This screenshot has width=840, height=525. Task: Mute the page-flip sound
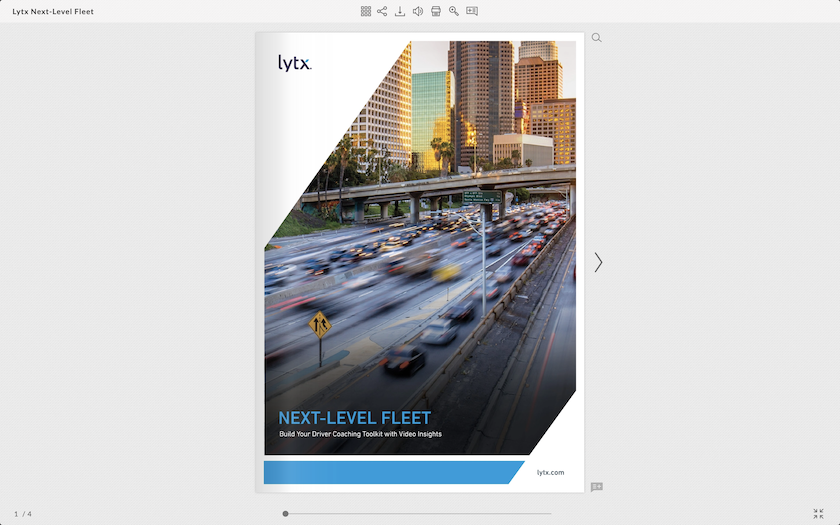point(418,11)
